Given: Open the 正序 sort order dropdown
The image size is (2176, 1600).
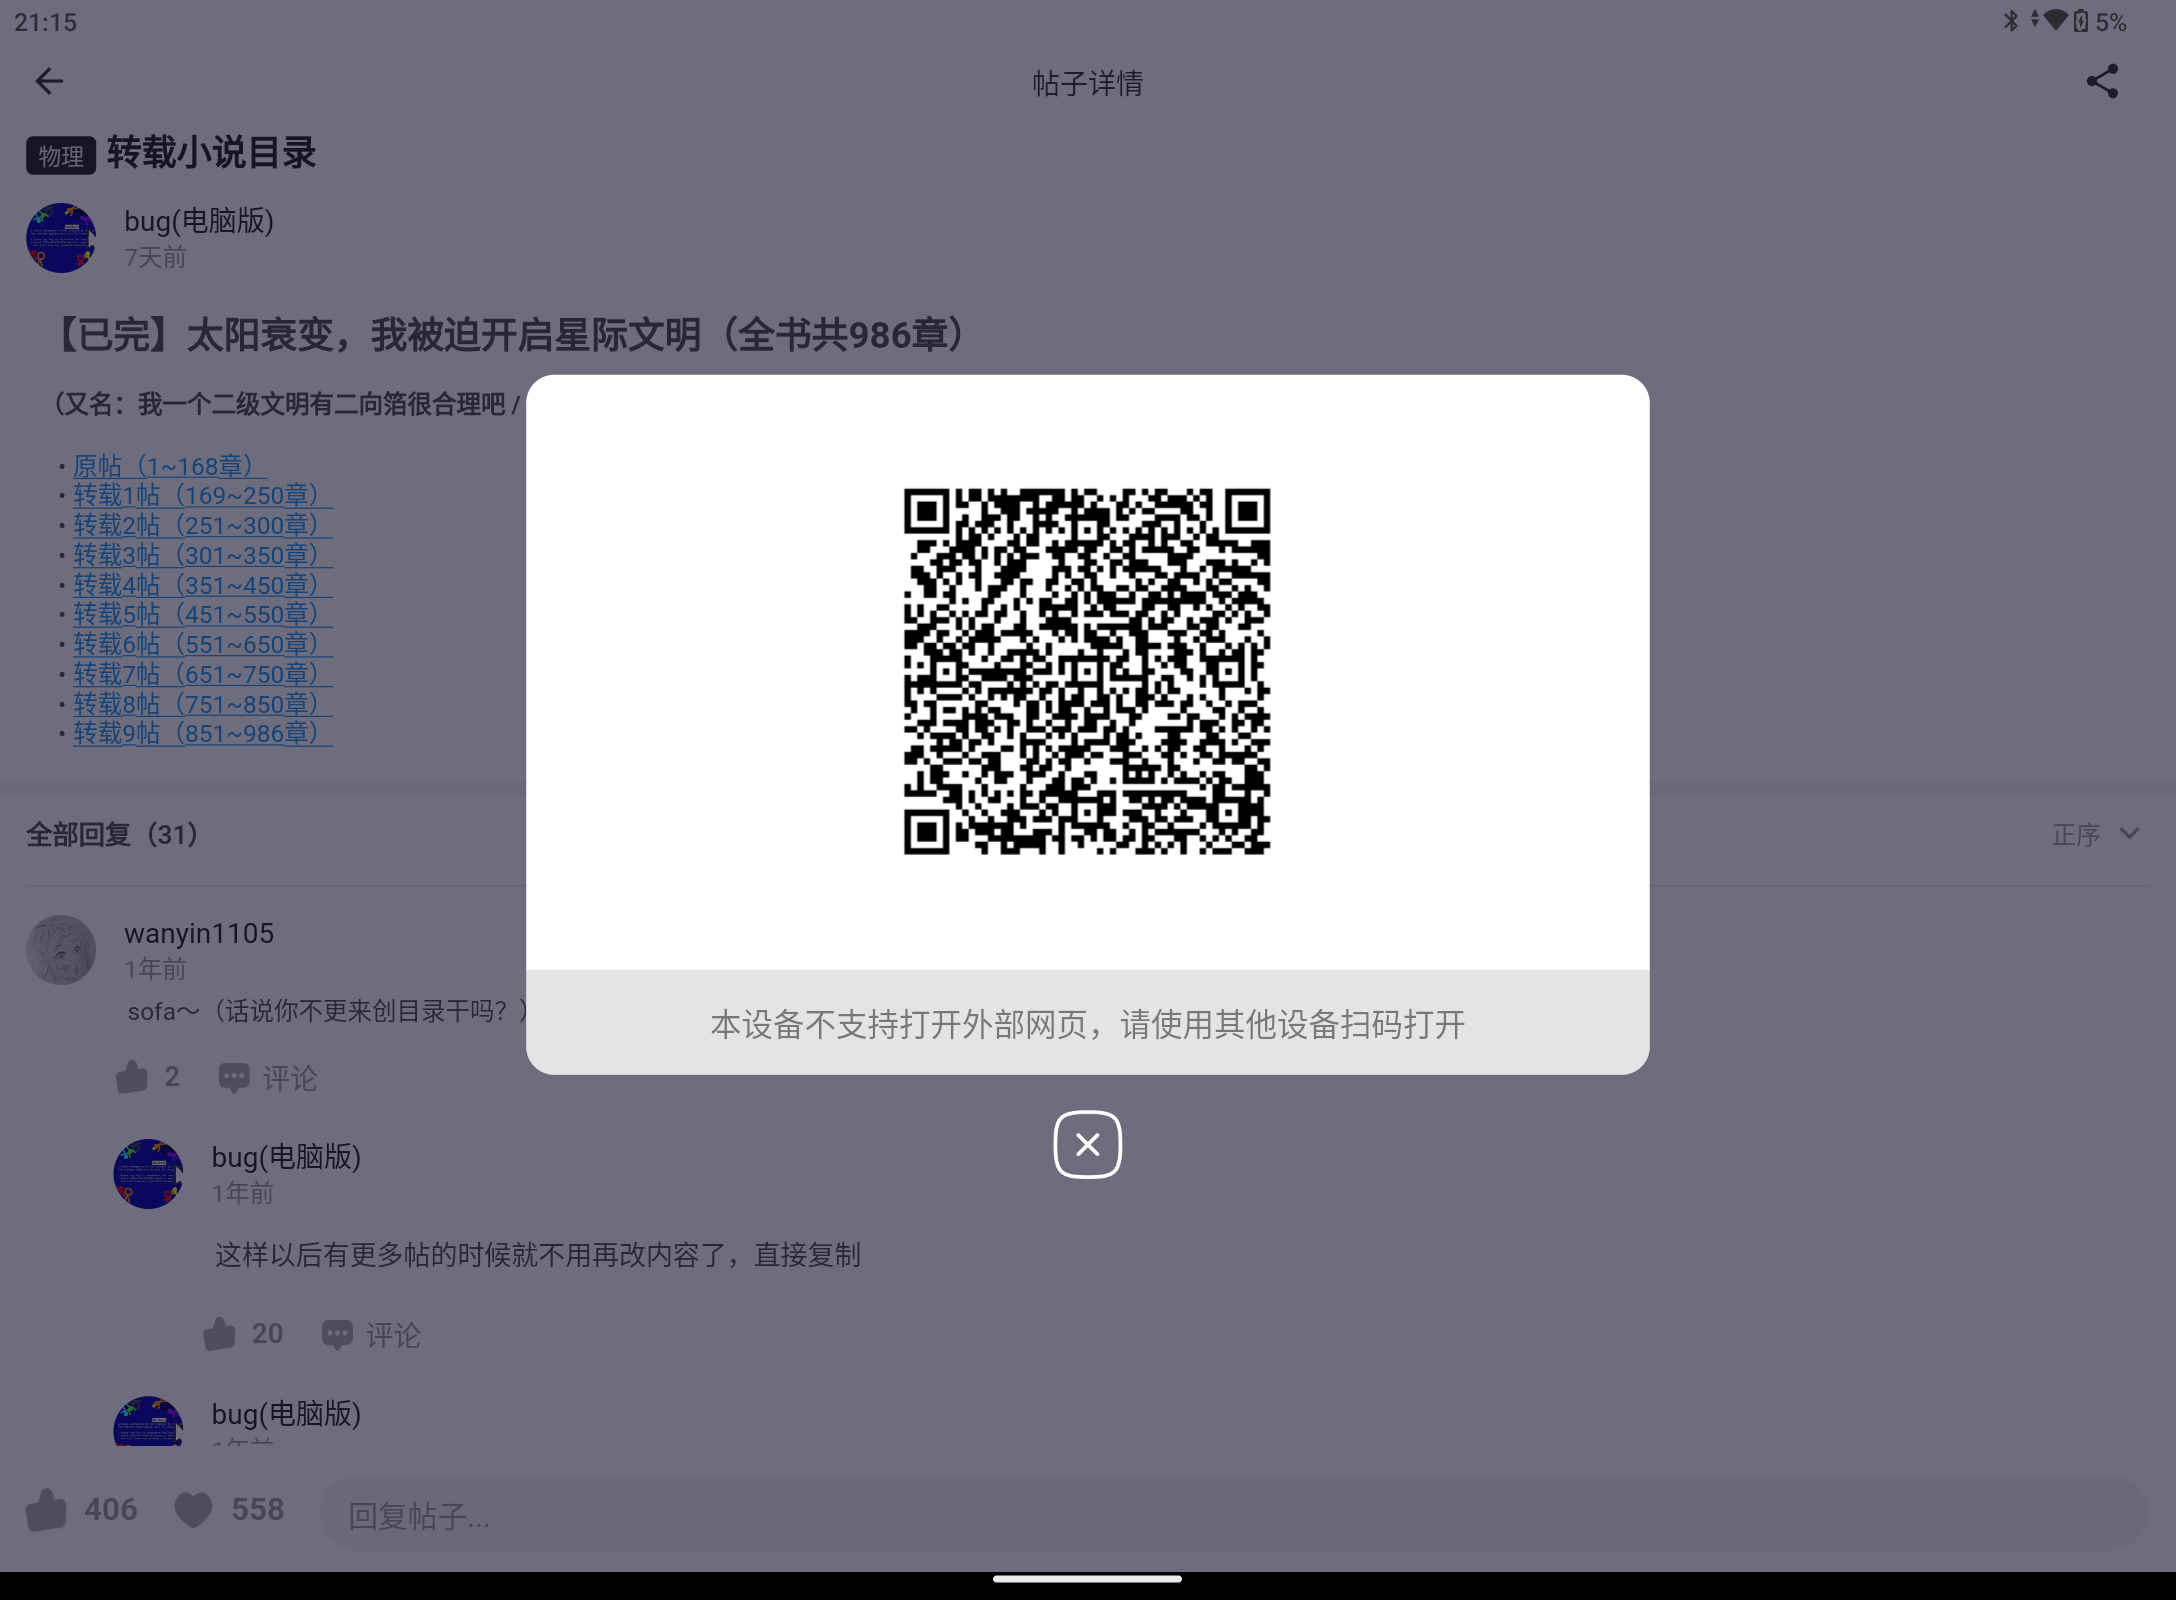Looking at the screenshot, I should point(2077,833).
